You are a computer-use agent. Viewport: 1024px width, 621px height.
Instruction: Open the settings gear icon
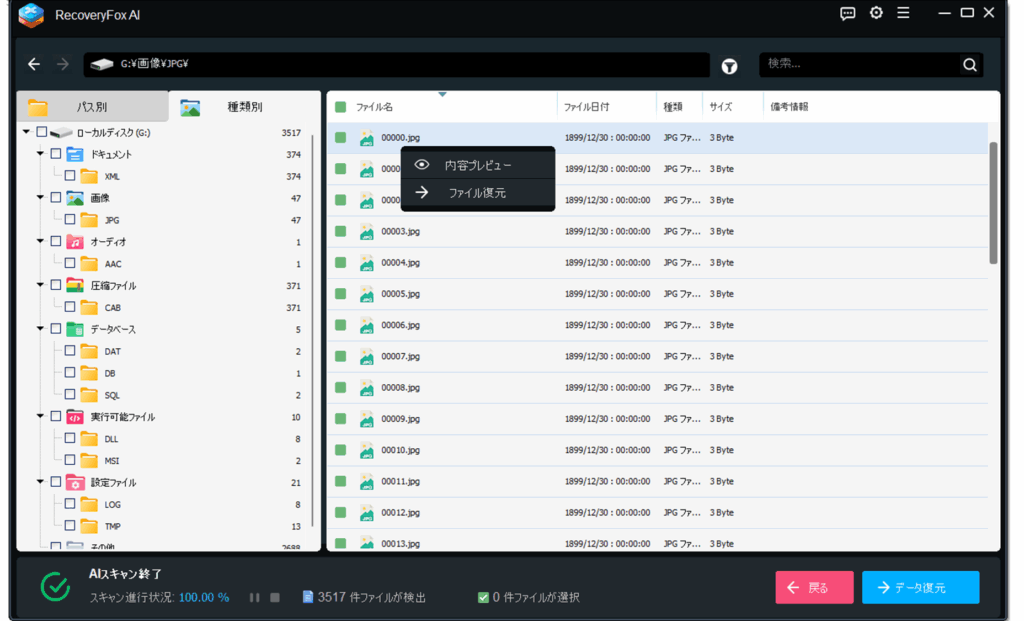(876, 13)
